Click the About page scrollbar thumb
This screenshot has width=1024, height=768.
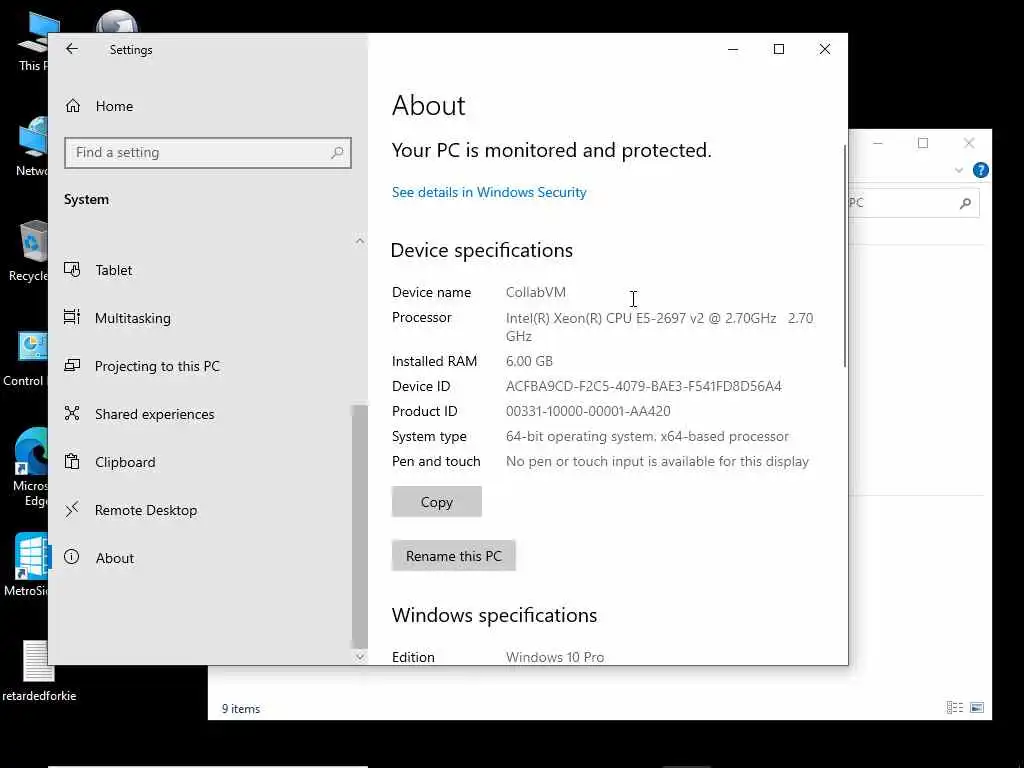coord(845,256)
